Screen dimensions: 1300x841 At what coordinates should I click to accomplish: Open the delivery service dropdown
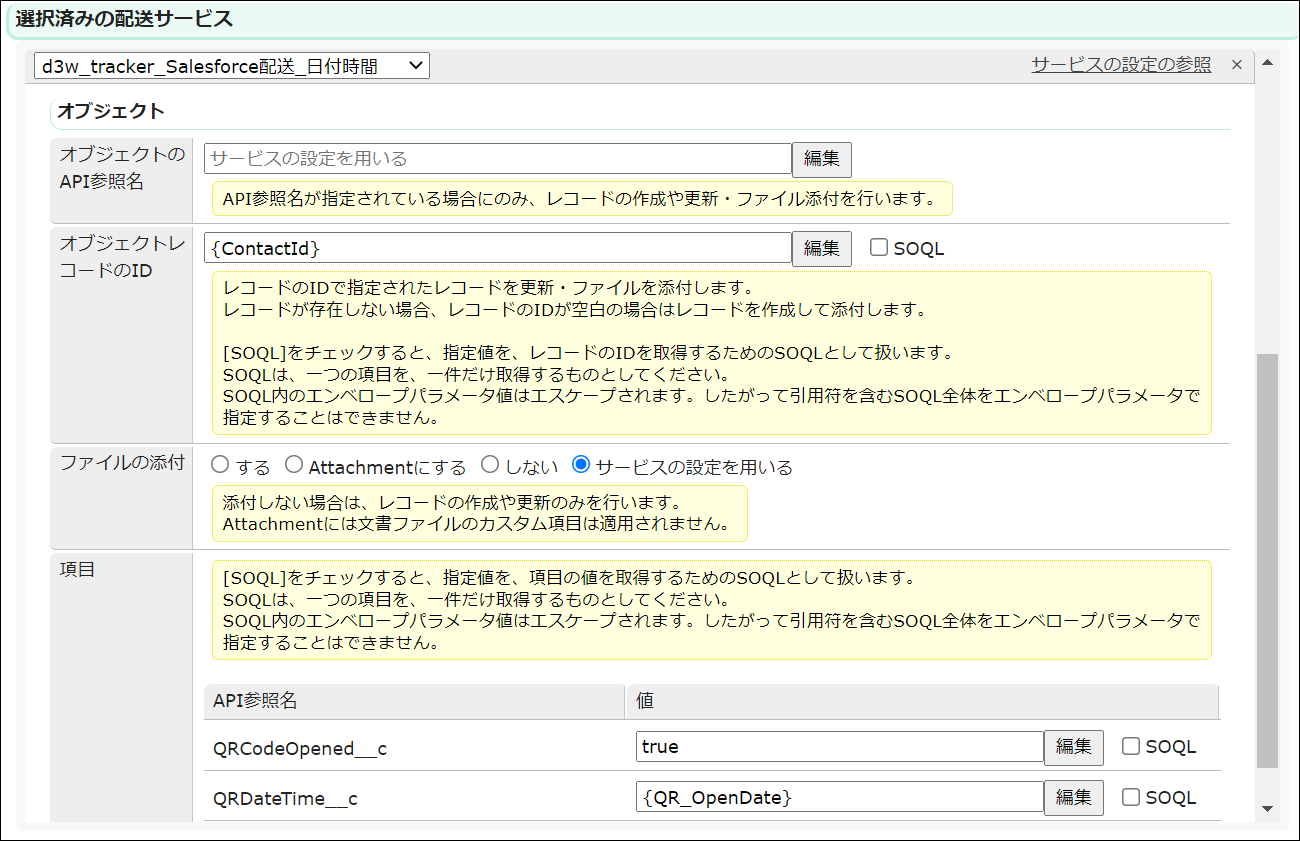[x=231, y=66]
